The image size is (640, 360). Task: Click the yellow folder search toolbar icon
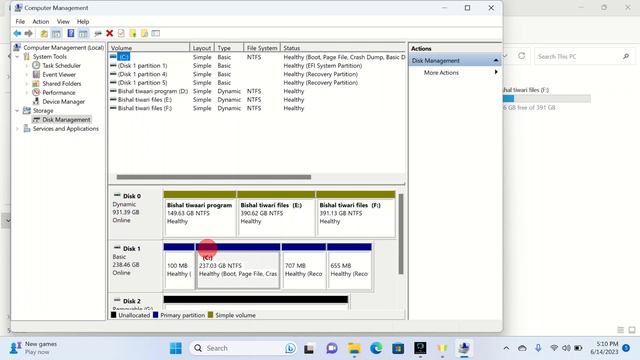pos(144,33)
